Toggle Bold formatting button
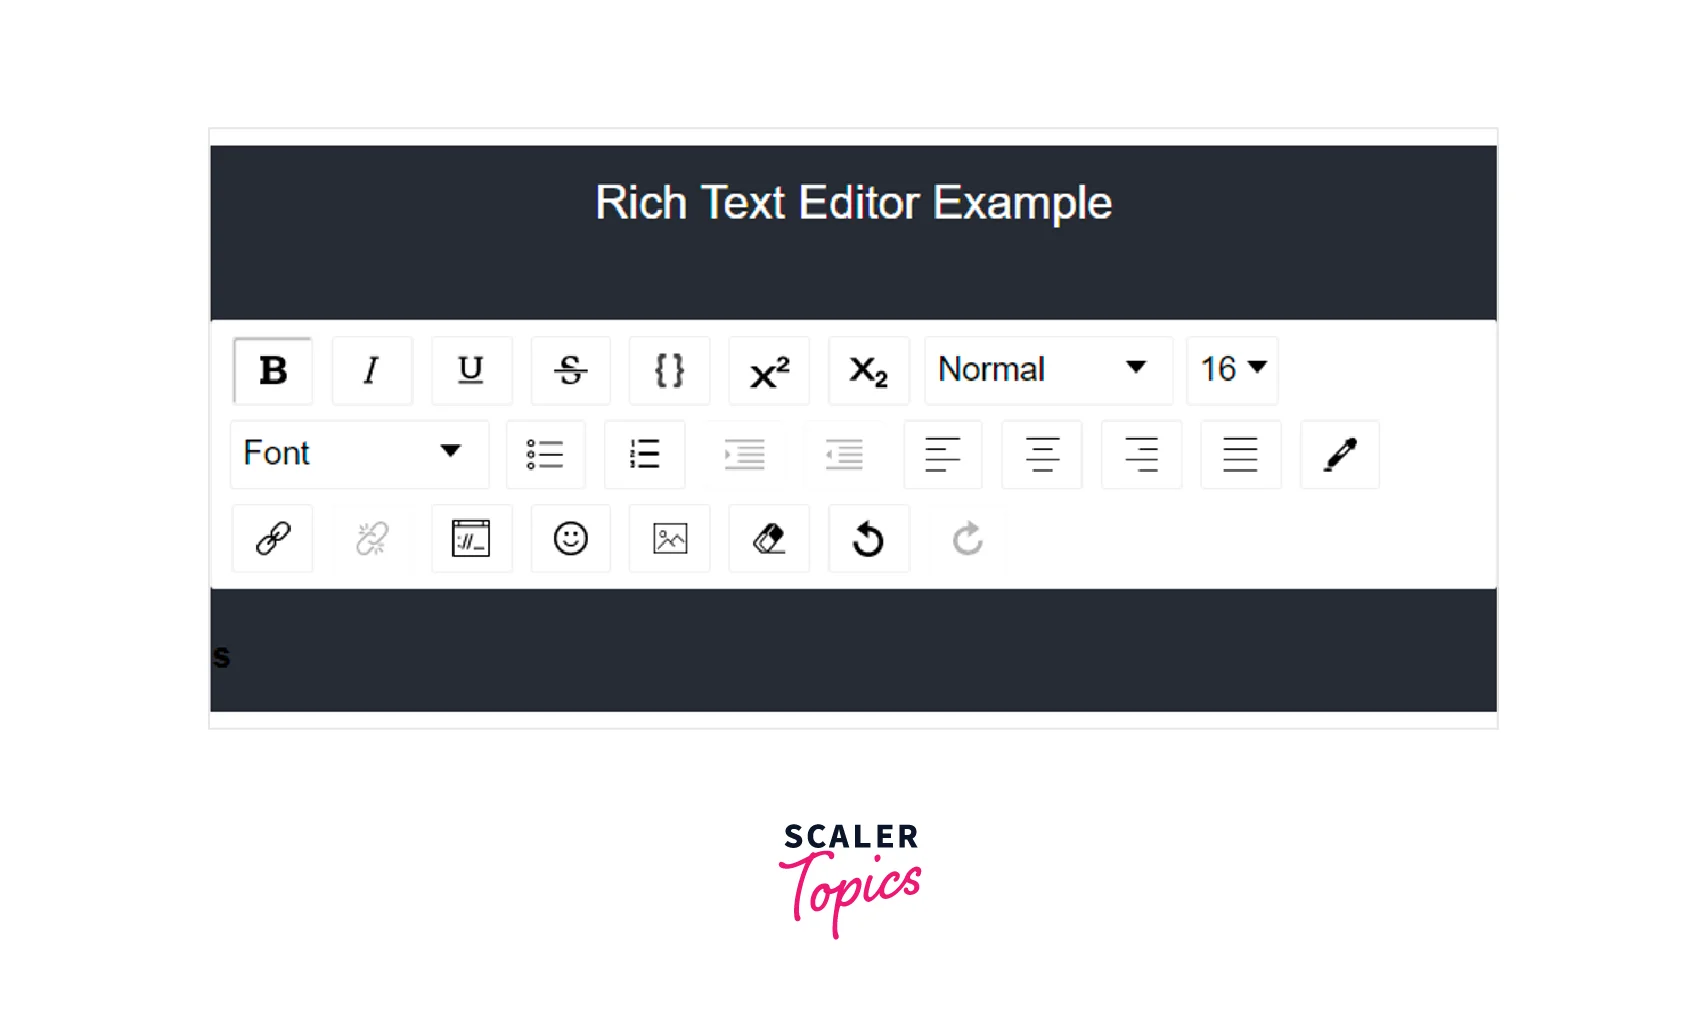Viewport: 1700px width, 1034px height. pyautogui.click(x=272, y=371)
